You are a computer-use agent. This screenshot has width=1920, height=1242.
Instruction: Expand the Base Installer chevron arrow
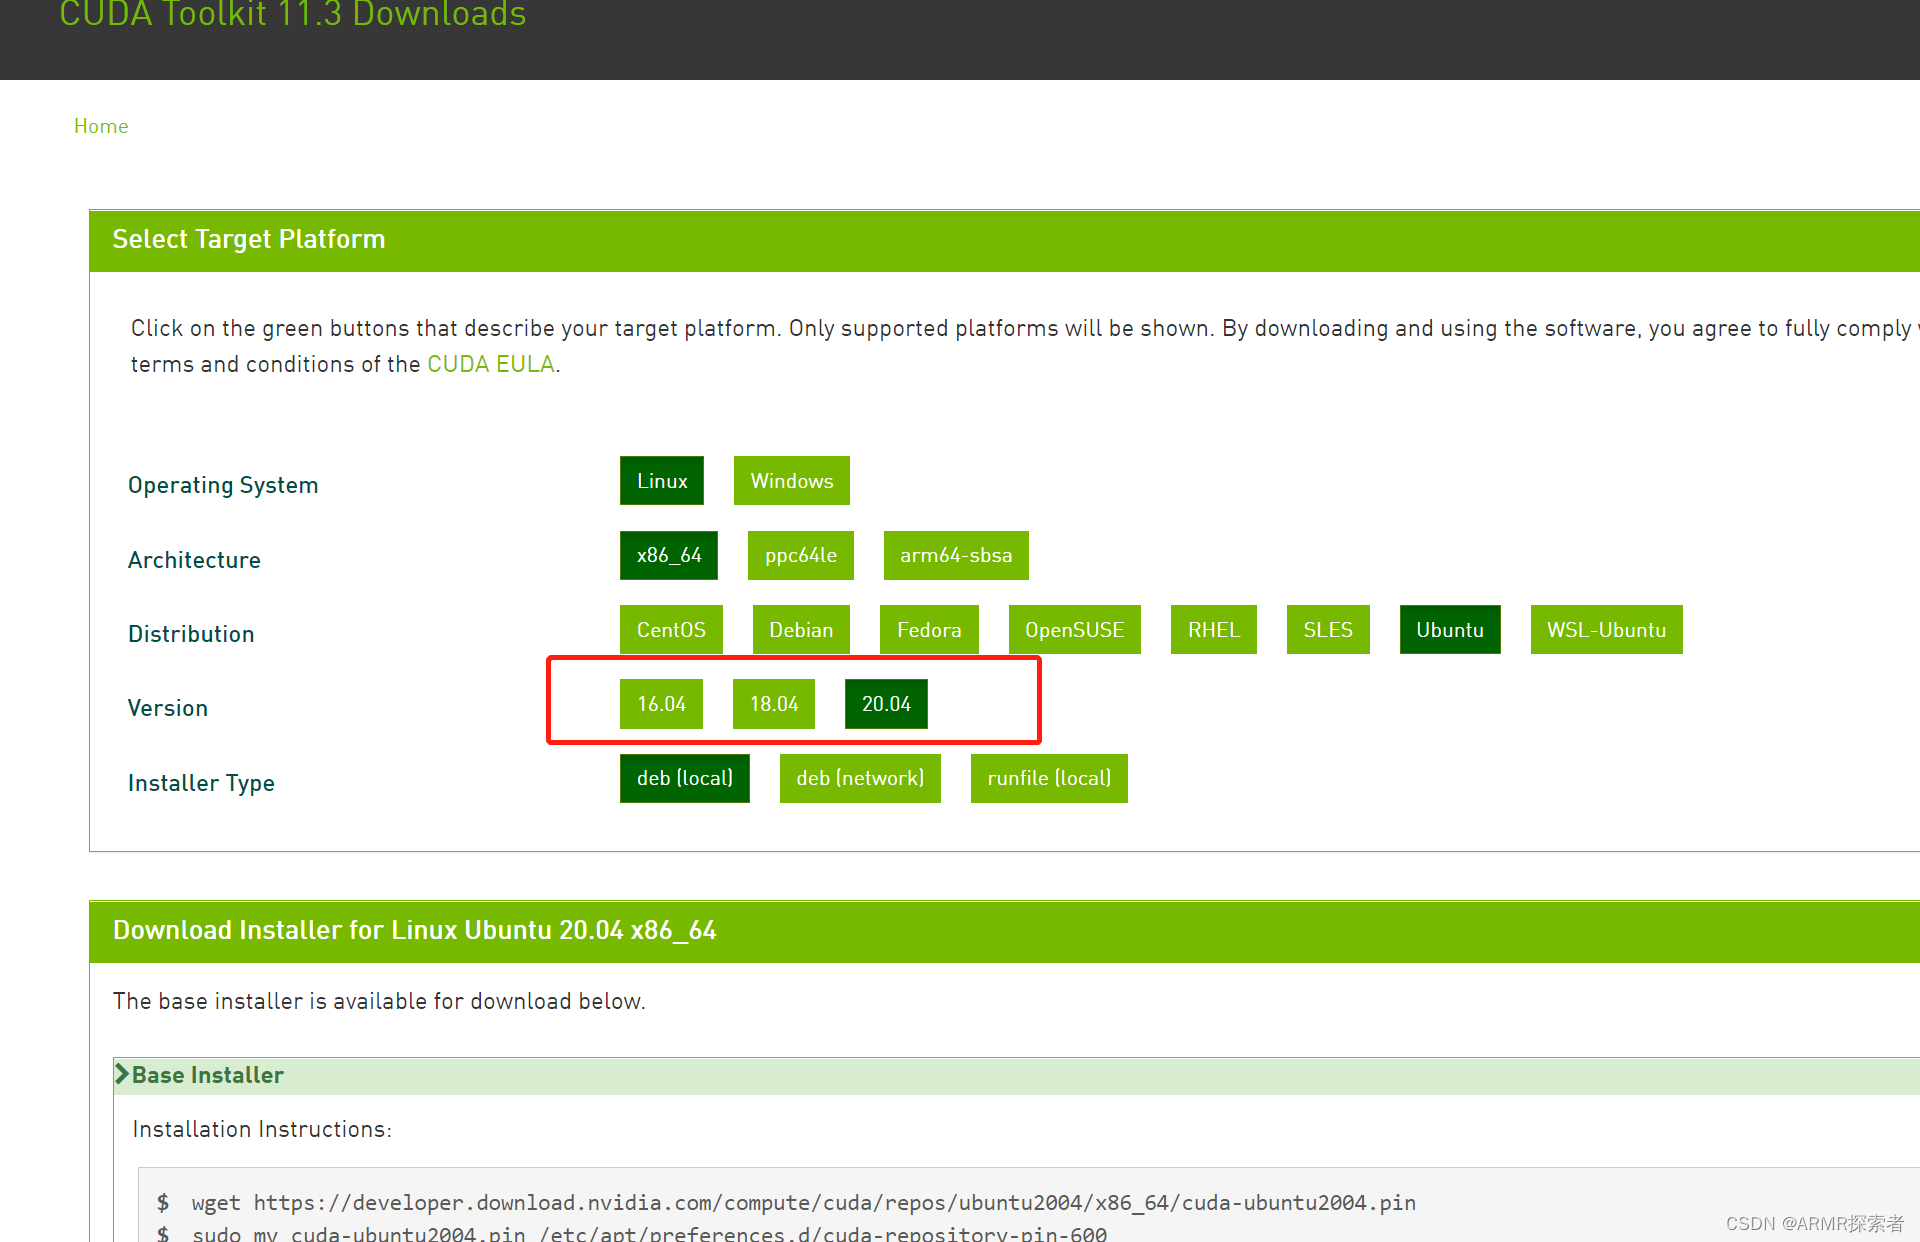pyautogui.click(x=122, y=1074)
